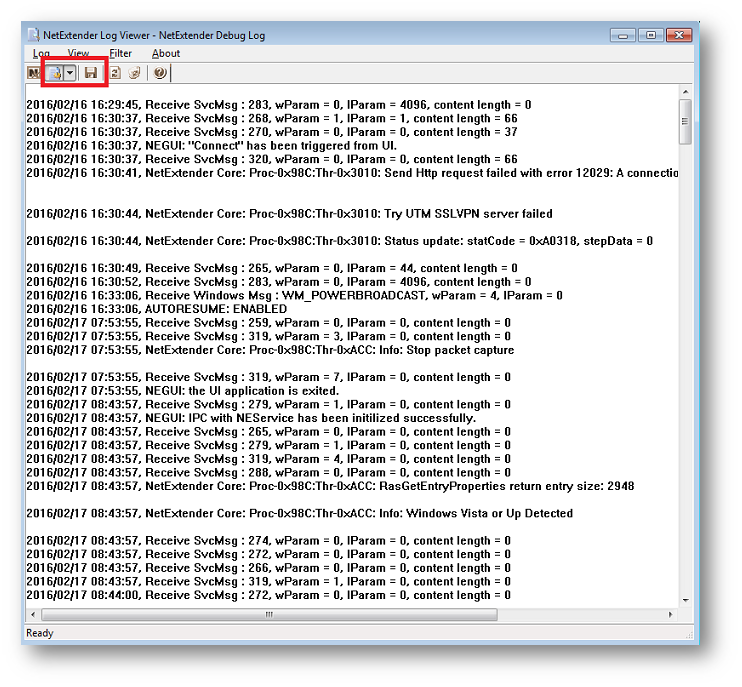
Task: Click the resize grip in the status bar corner
Action: [689, 634]
